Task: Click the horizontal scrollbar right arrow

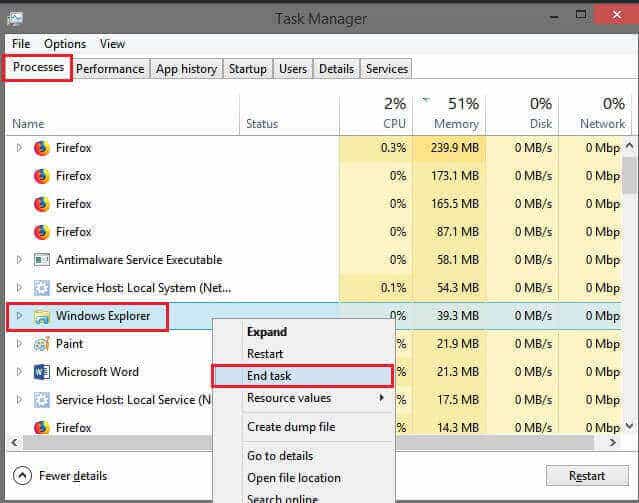Action: click(x=613, y=442)
